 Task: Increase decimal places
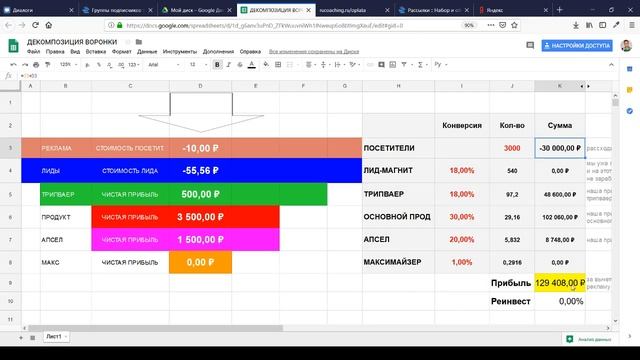click(121, 64)
